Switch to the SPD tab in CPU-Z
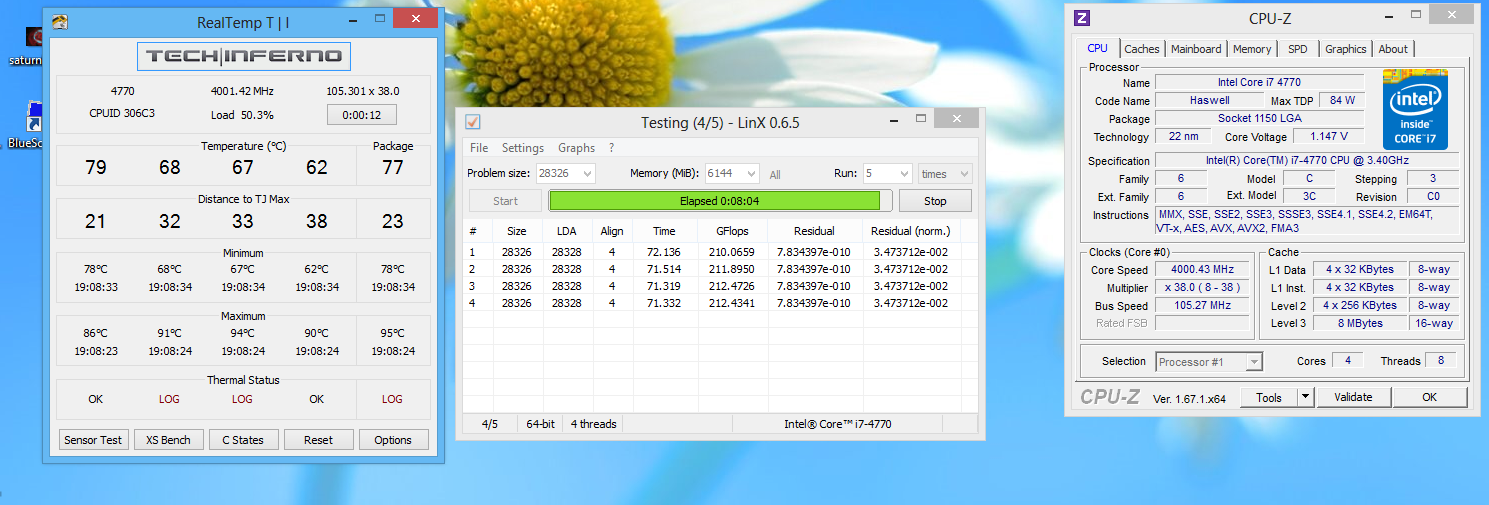The width and height of the screenshot is (1489, 505). pyautogui.click(x=1297, y=49)
